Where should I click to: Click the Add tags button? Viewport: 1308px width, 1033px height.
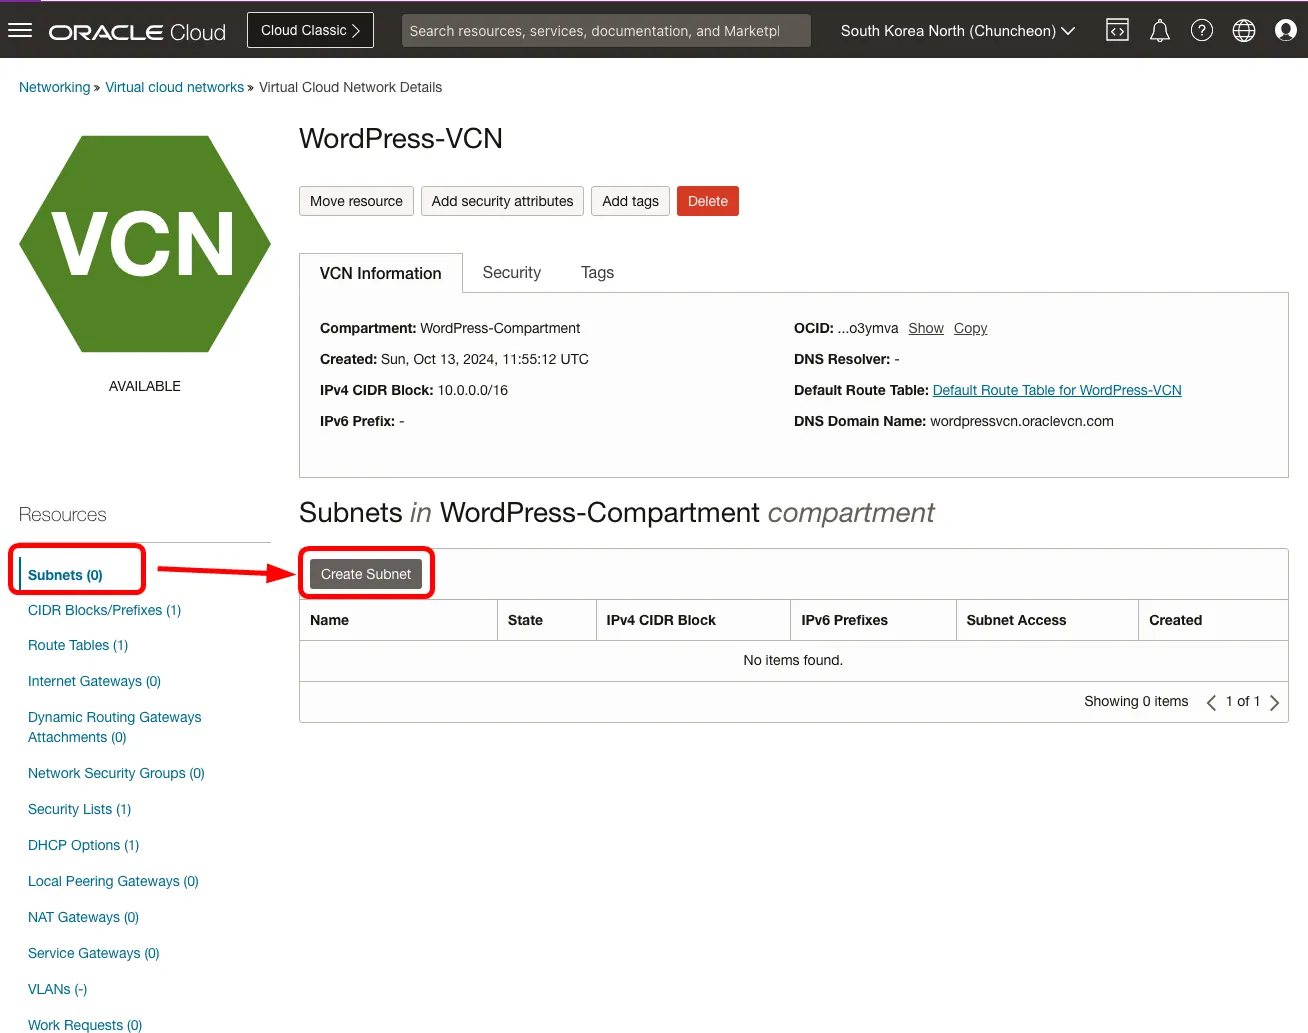pos(630,201)
